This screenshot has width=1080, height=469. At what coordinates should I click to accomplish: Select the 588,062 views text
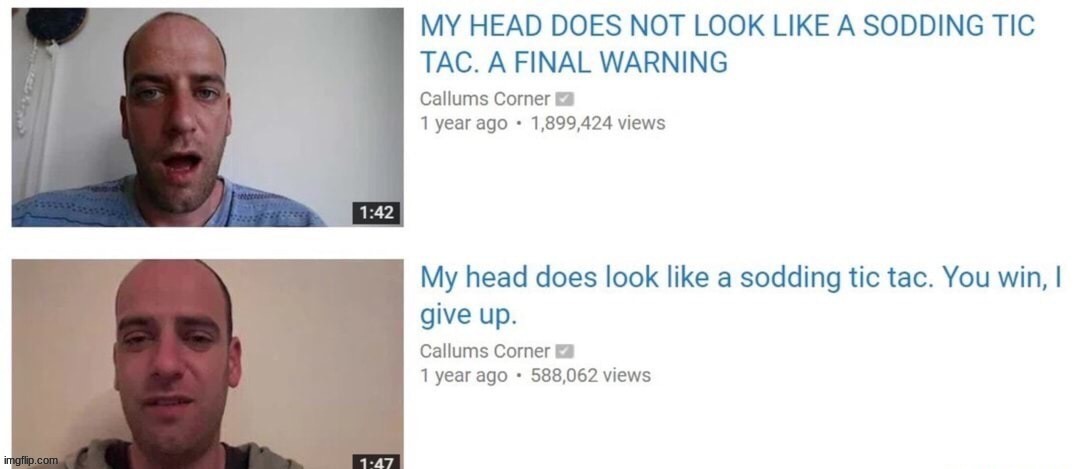pos(590,376)
